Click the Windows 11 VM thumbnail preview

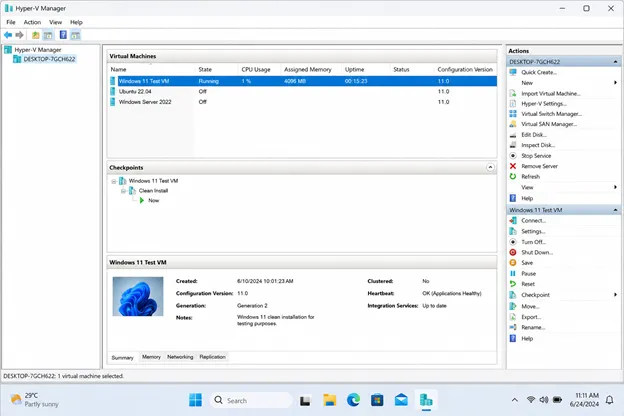pos(138,297)
